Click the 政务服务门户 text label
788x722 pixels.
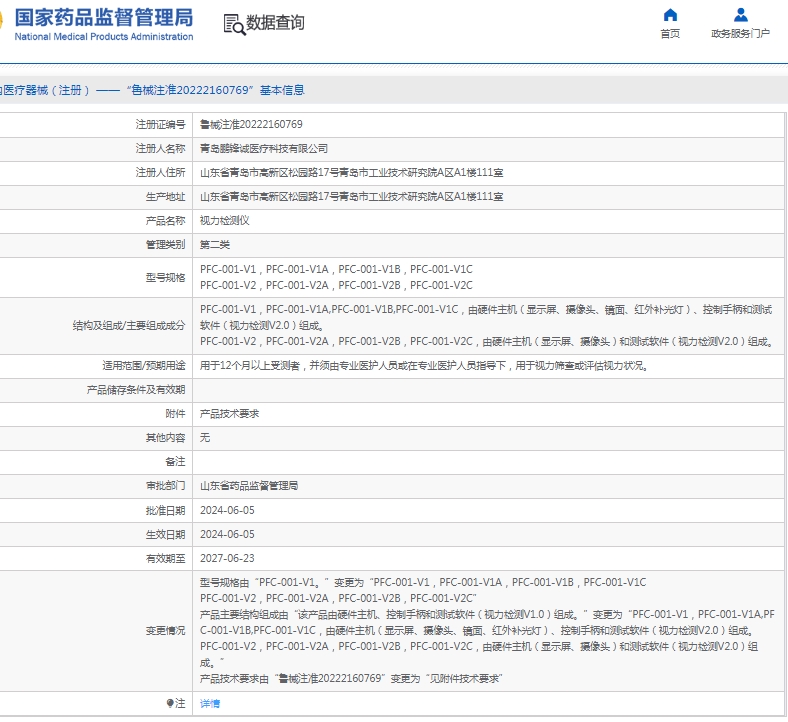pos(740,34)
